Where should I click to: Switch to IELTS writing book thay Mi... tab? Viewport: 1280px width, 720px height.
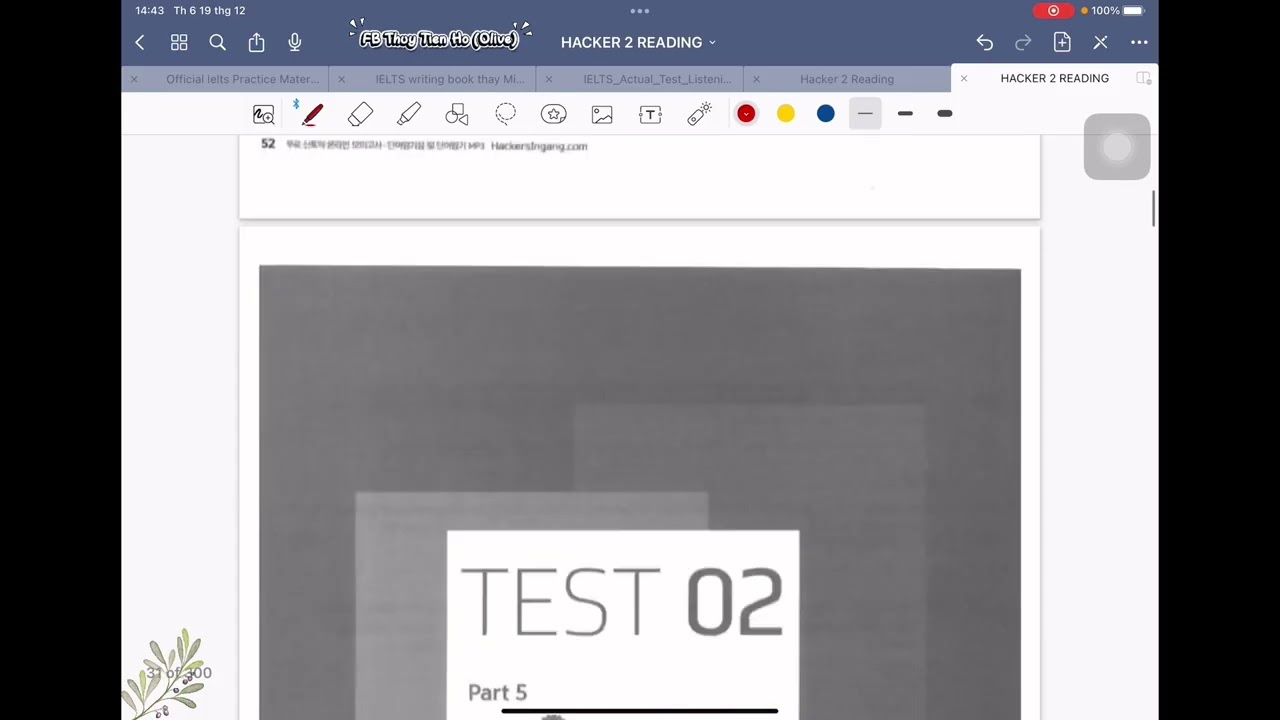click(450, 79)
